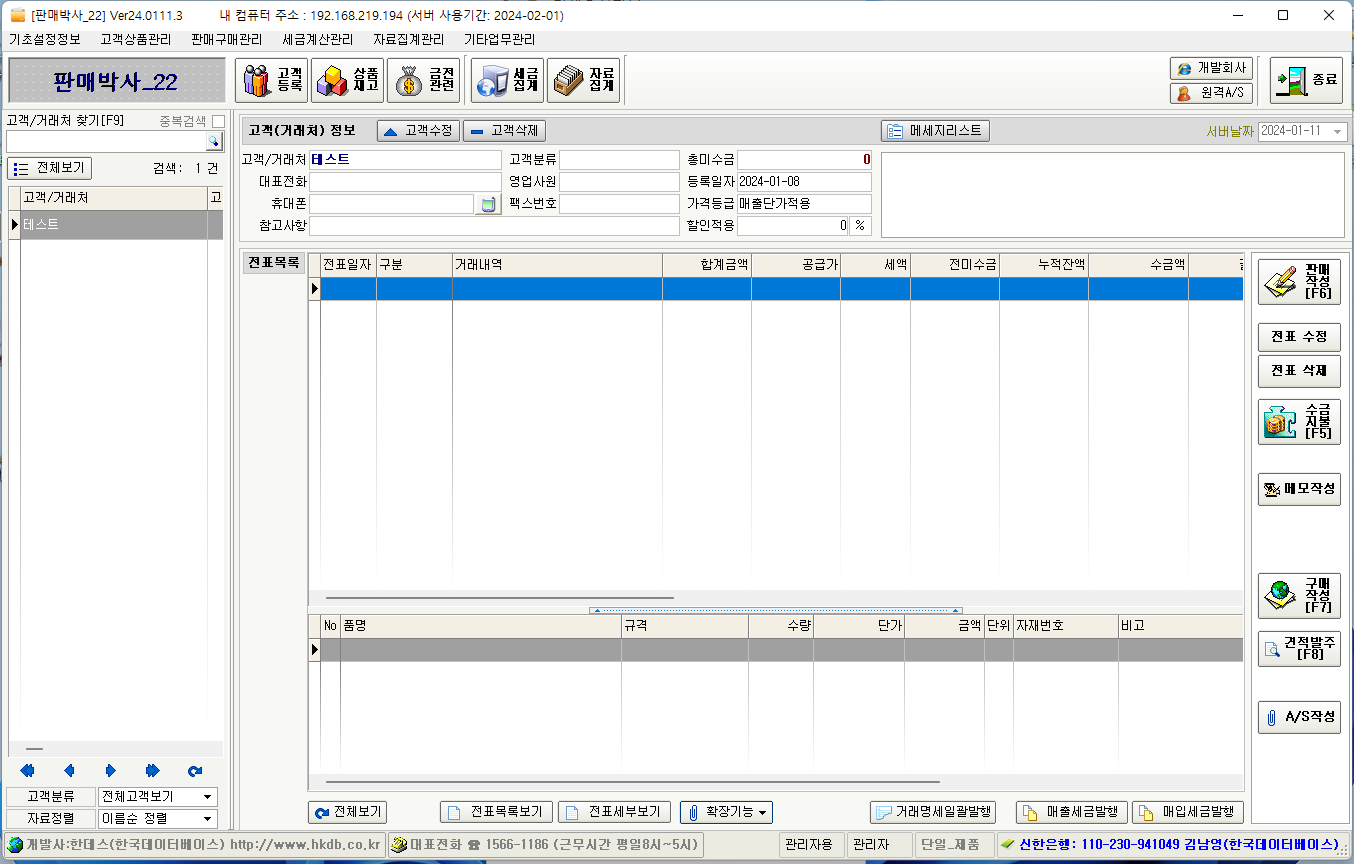Open 세금집계 tax summary icon
The width and height of the screenshot is (1354, 864).
click(508, 80)
